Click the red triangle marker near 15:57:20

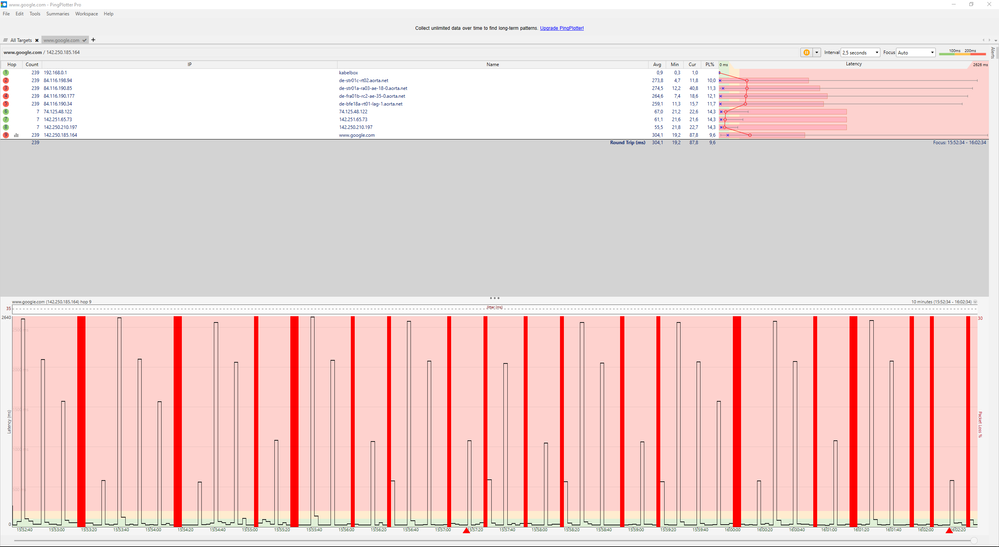point(466,530)
